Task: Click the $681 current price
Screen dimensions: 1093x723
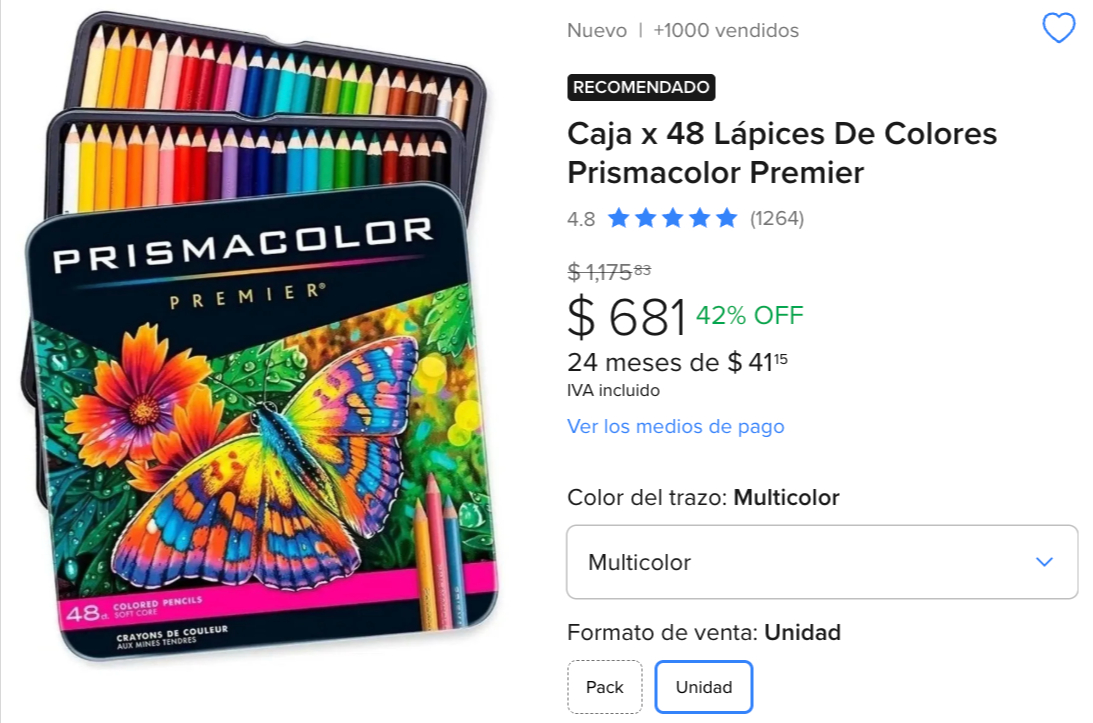Action: tap(627, 317)
